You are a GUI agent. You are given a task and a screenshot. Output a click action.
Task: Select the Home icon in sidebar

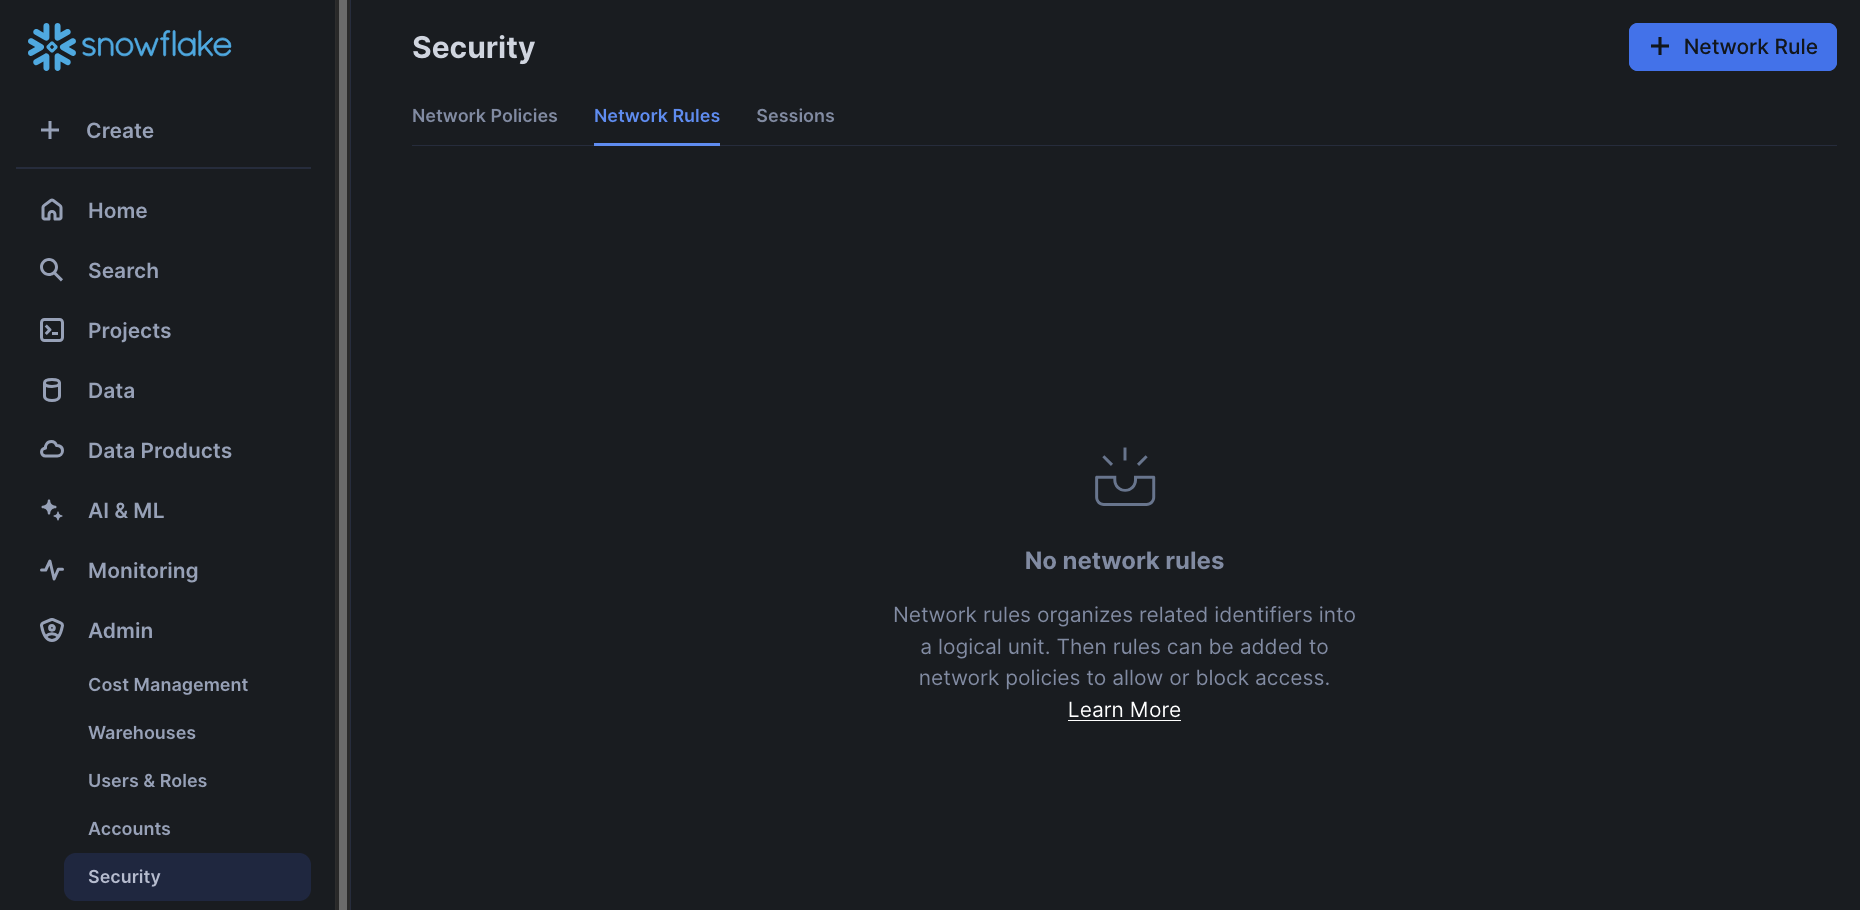click(x=51, y=210)
